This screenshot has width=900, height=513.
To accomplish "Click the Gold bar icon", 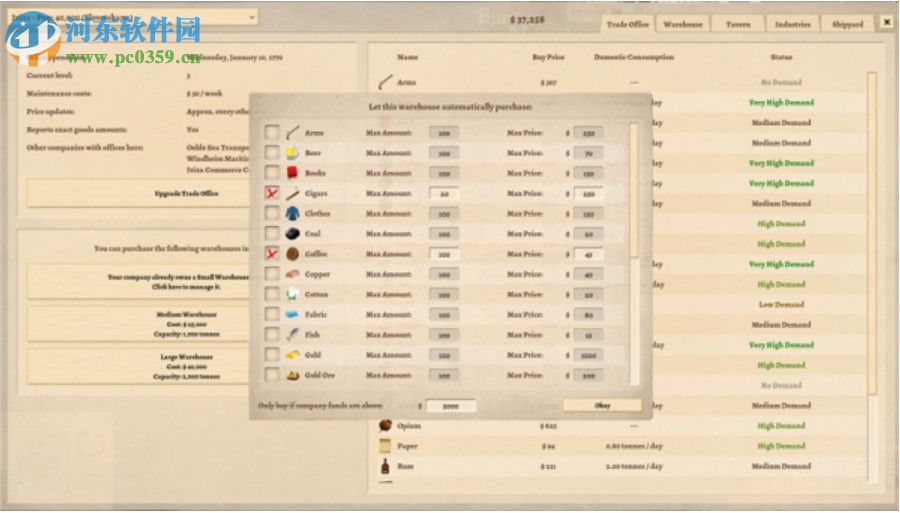I will [293, 355].
